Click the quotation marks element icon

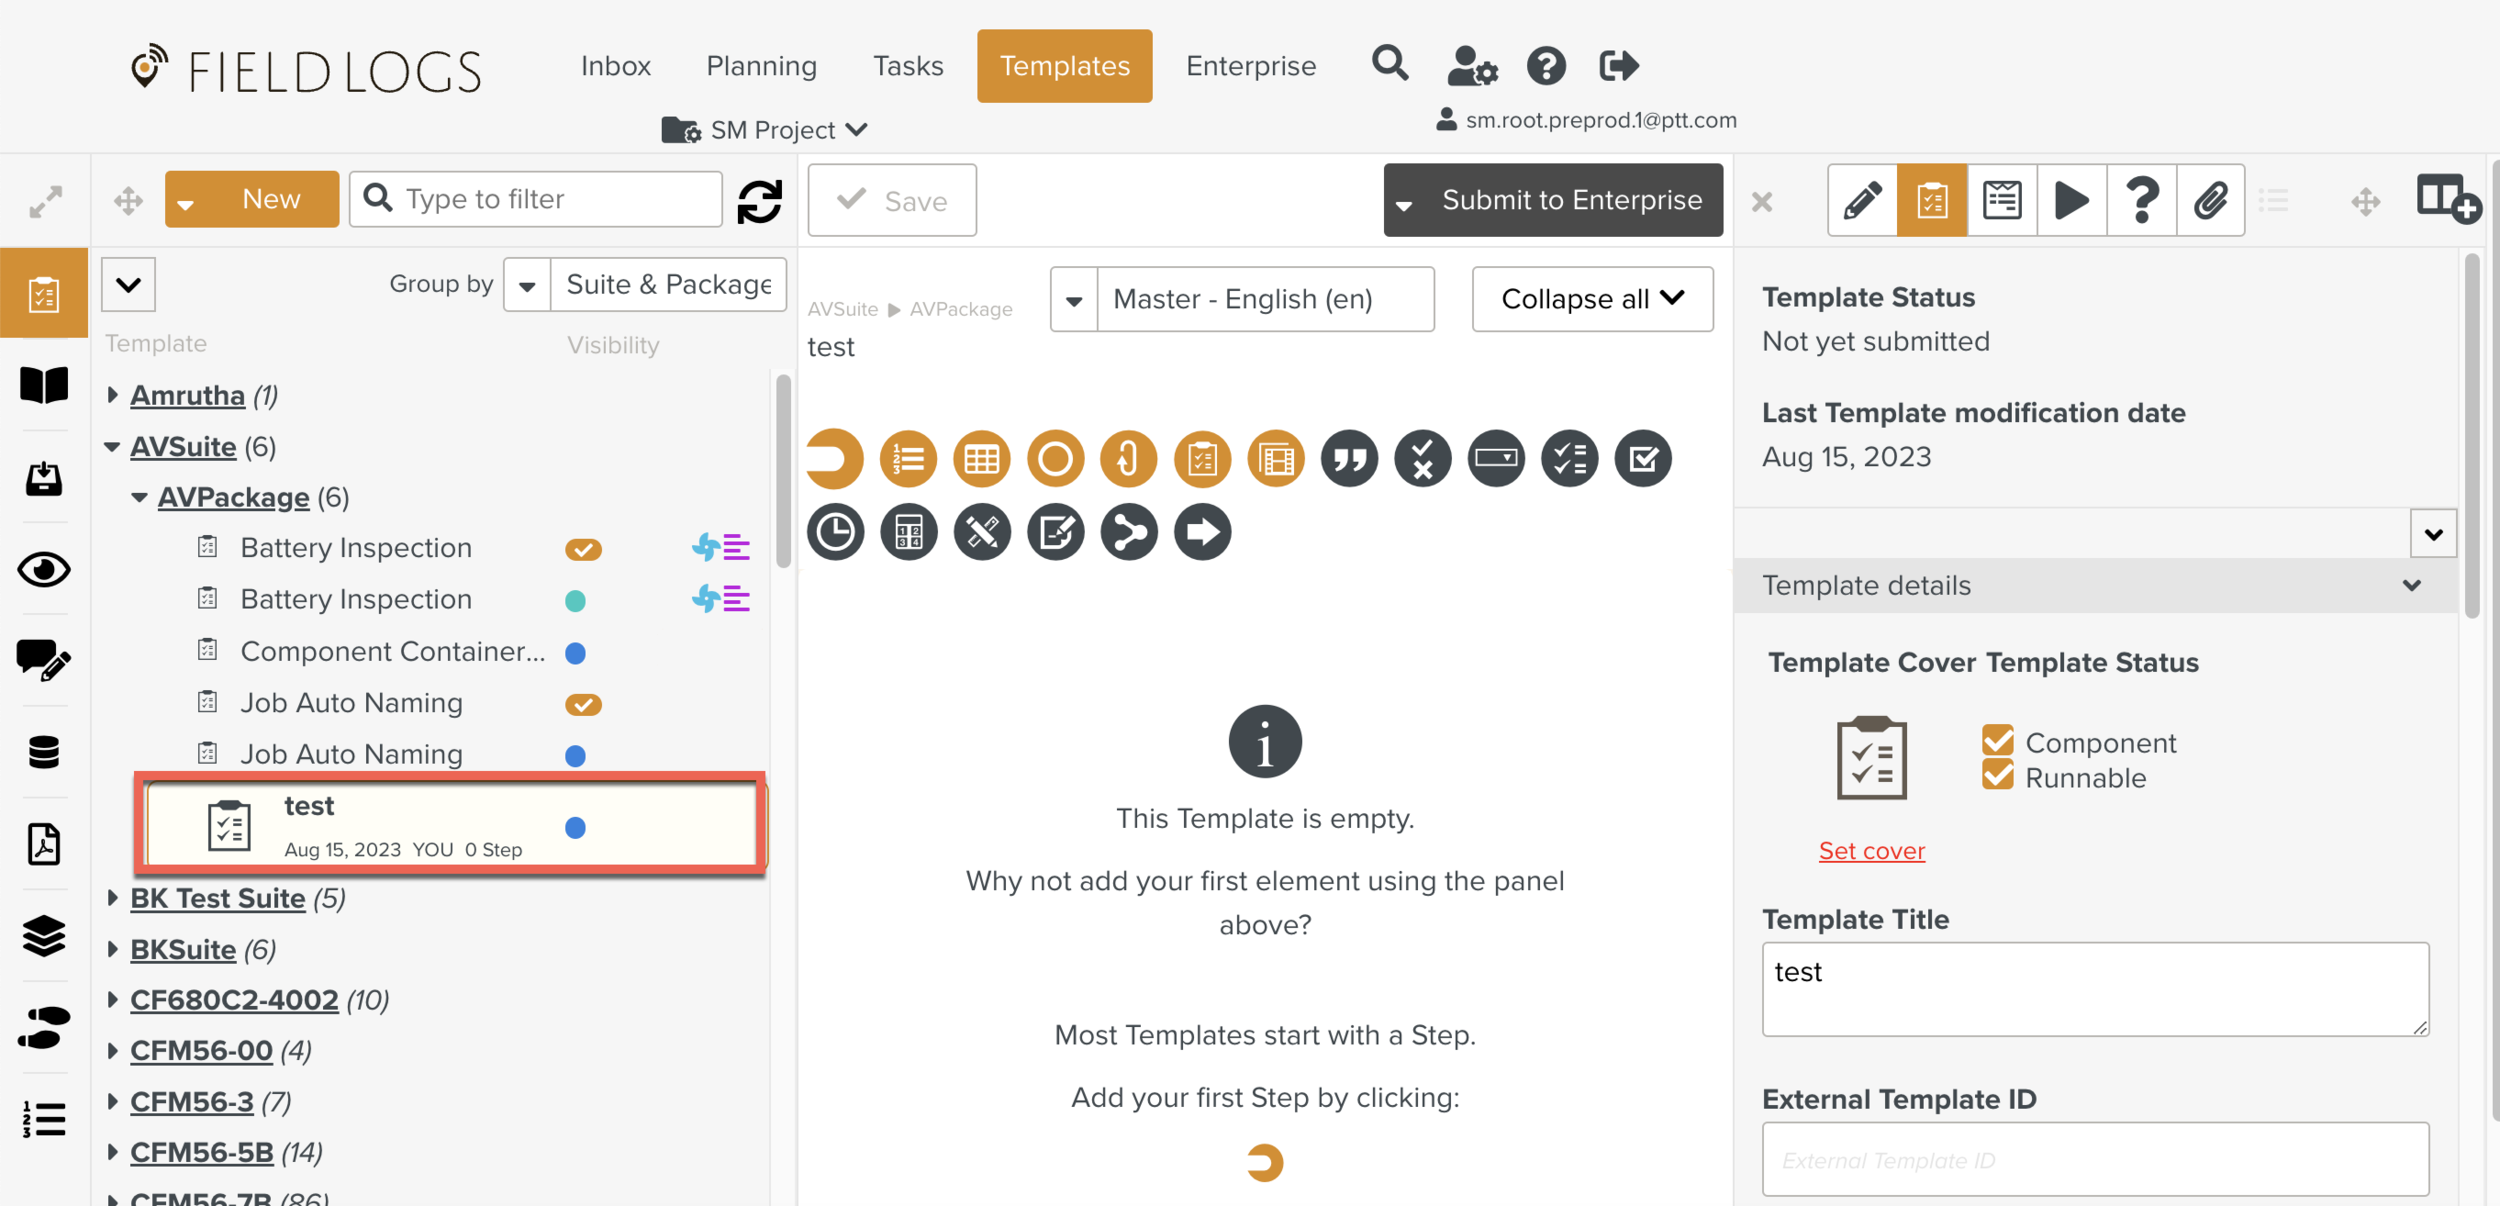click(x=1349, y=459)
